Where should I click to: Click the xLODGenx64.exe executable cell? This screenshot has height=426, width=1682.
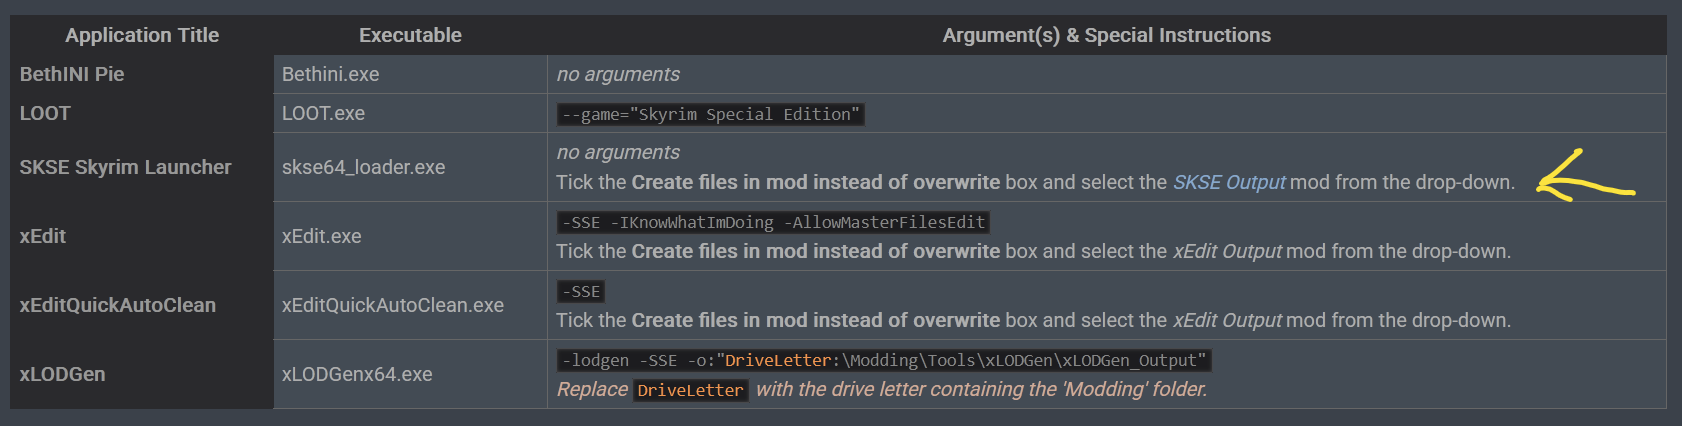(357, 374)
